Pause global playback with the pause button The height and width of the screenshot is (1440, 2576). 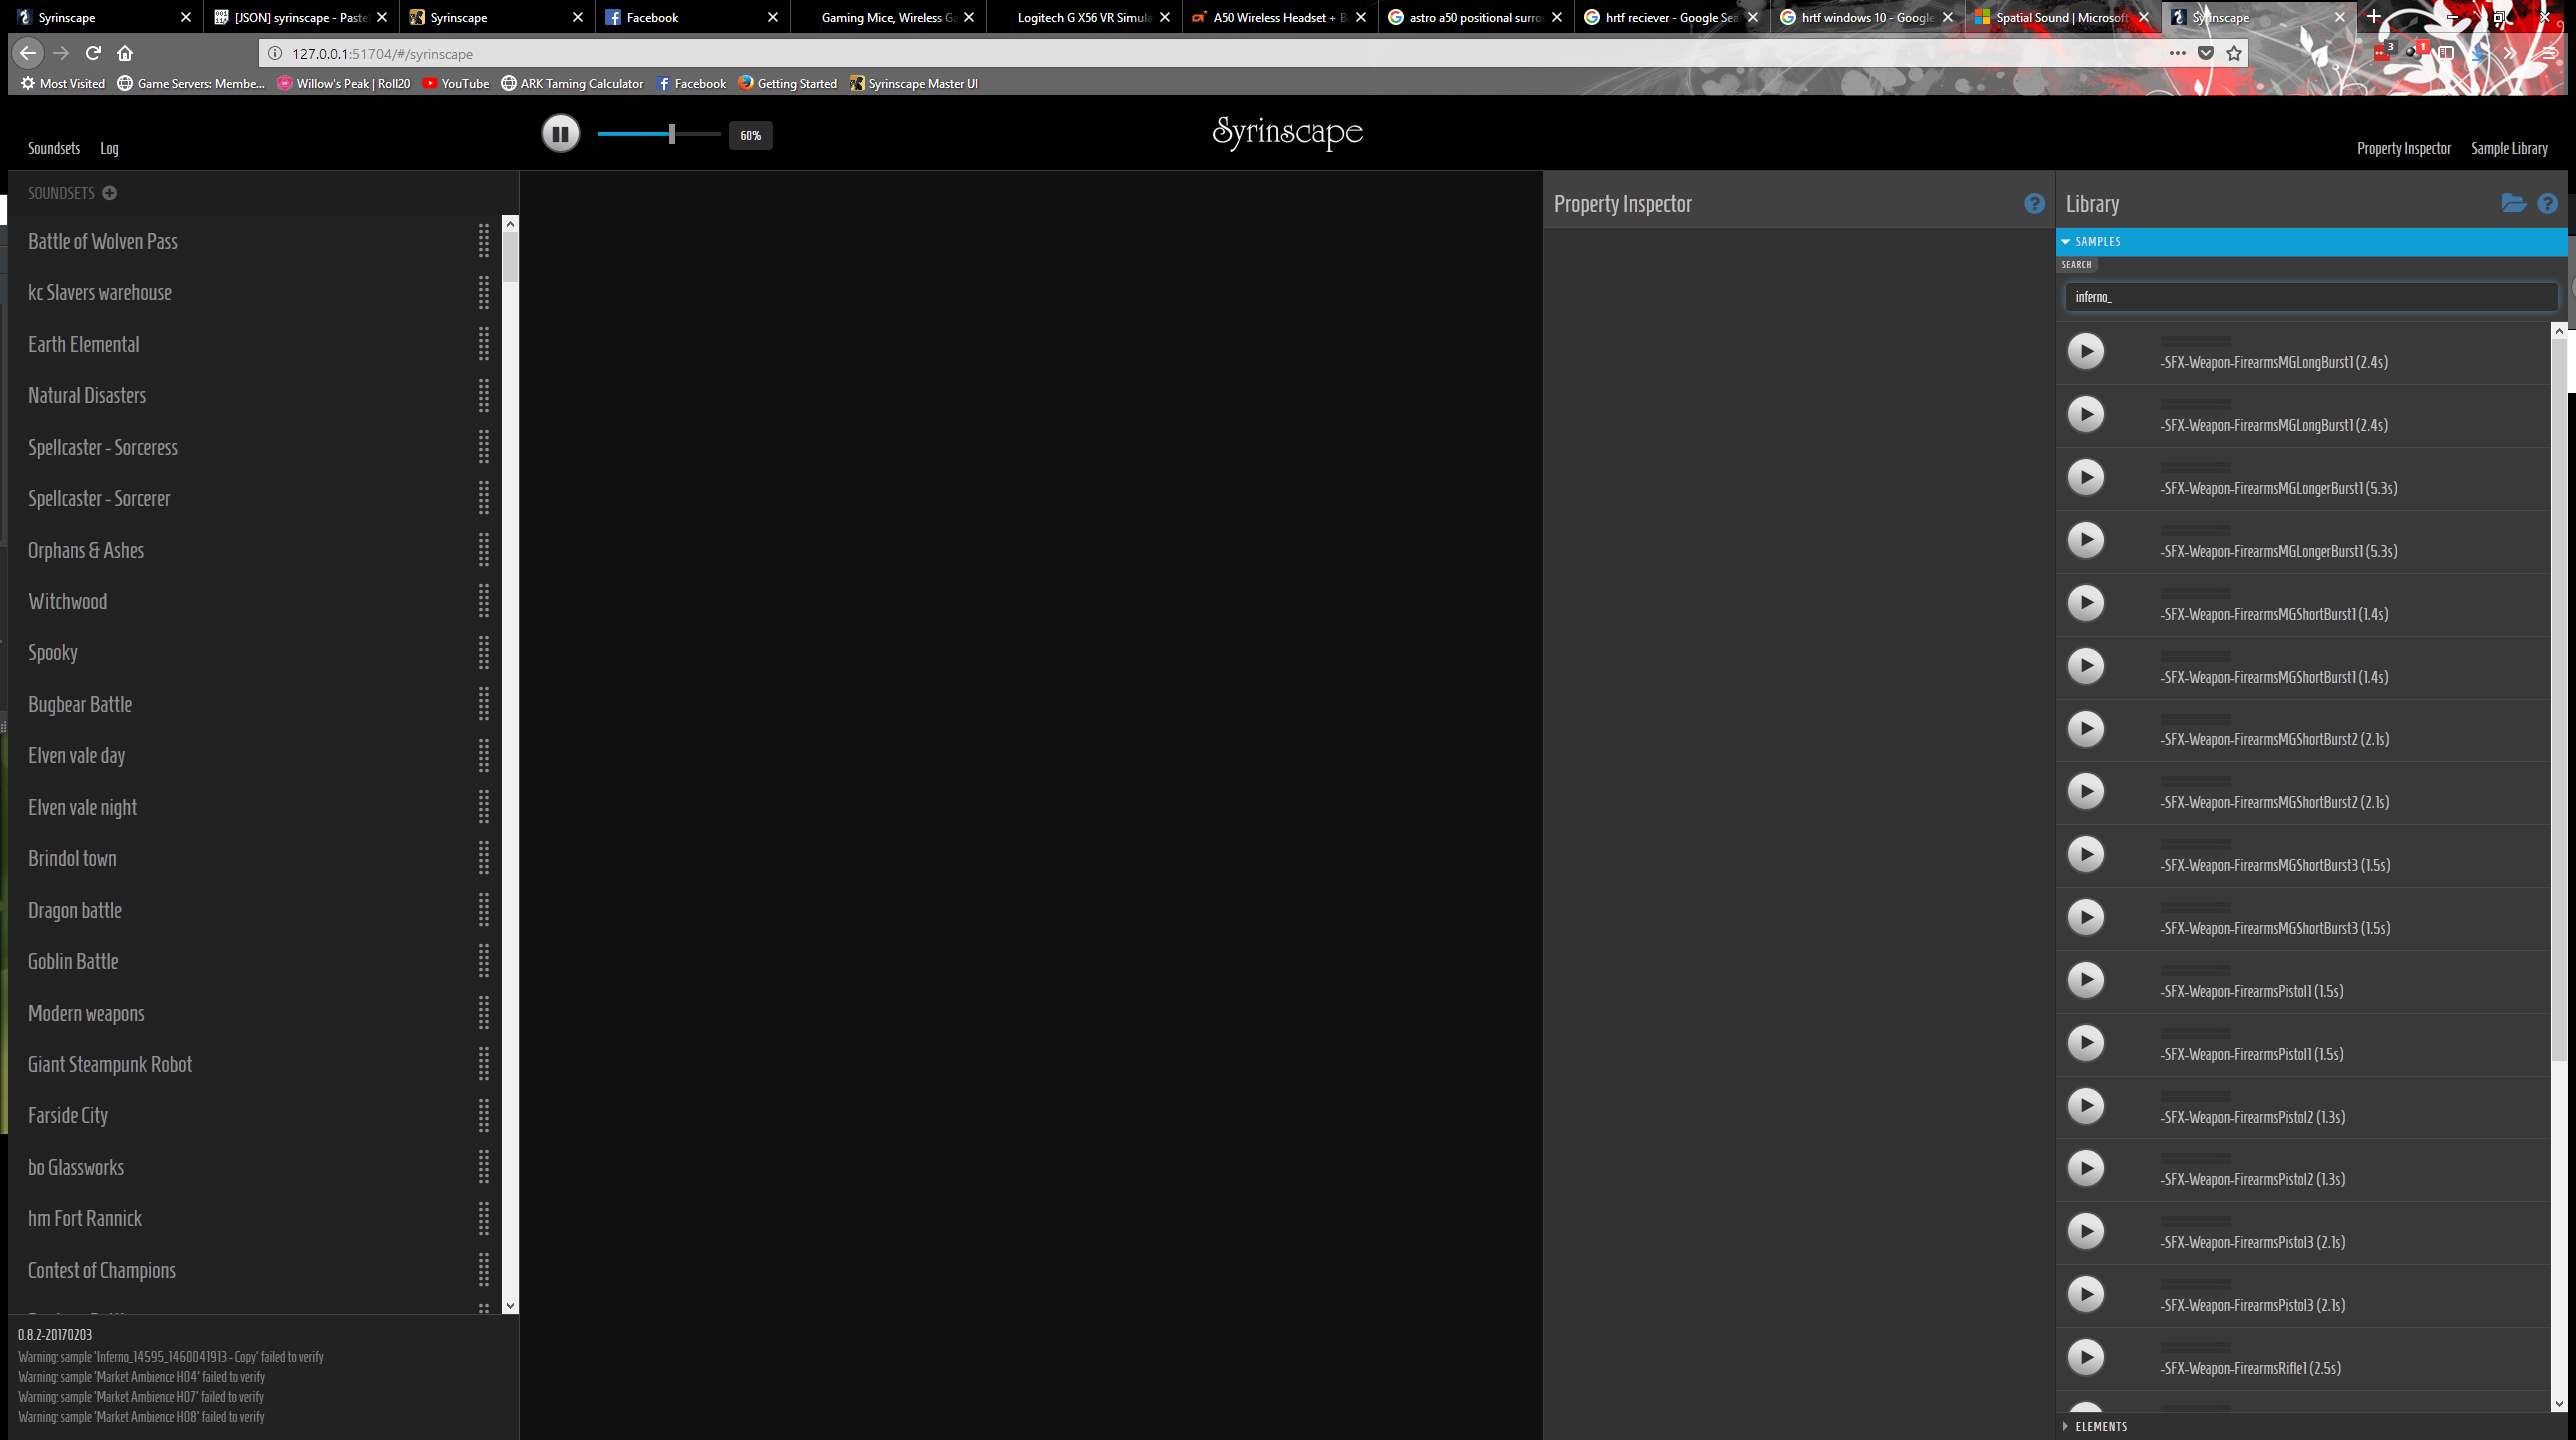tap(560, 133)
